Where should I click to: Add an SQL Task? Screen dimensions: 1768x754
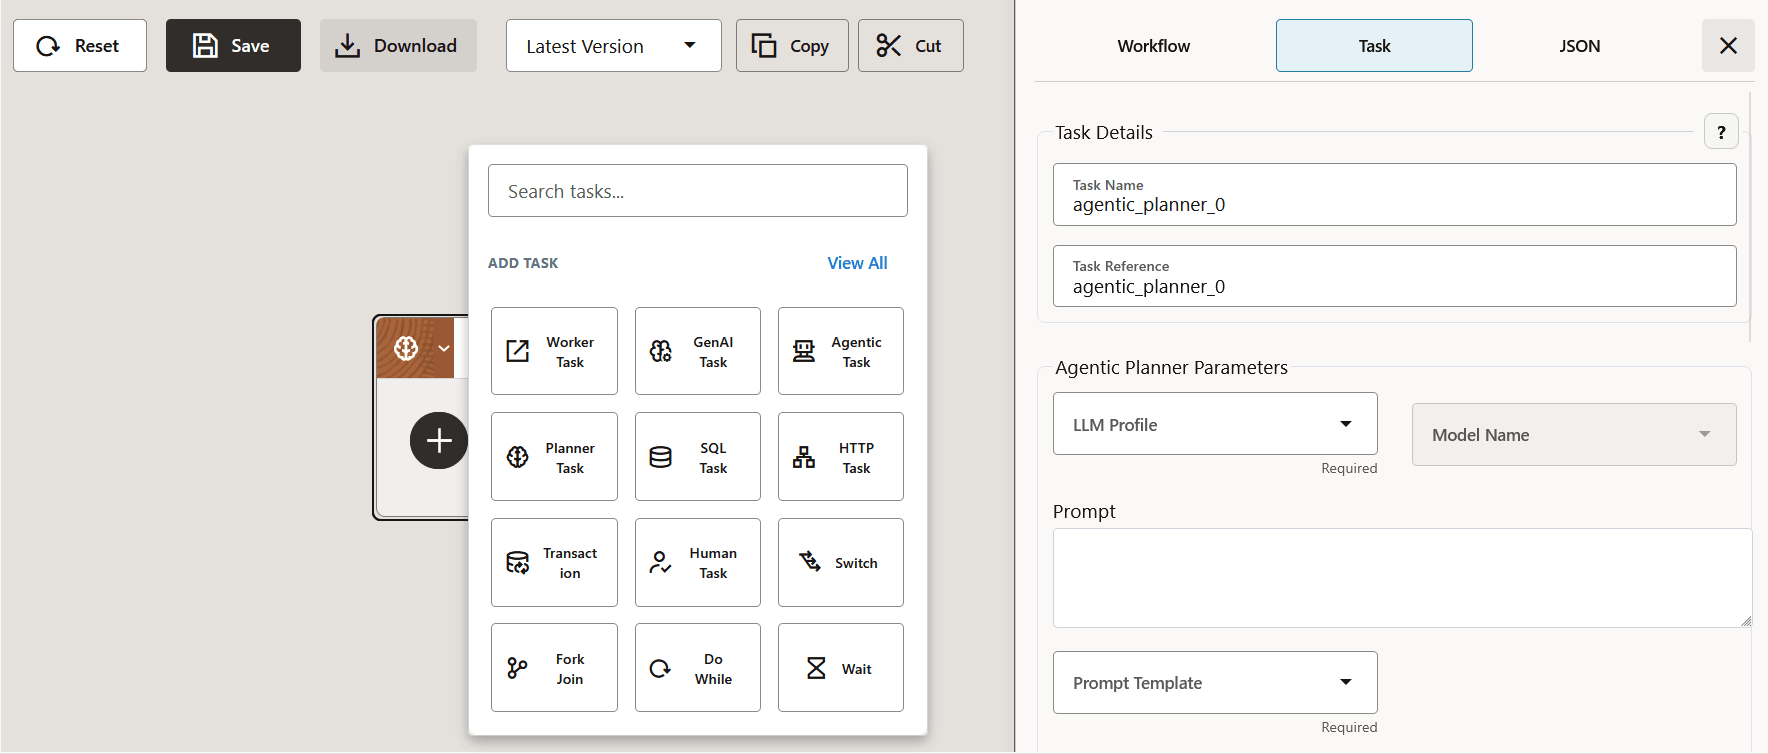pyautogui.click(x=697, y=457)
